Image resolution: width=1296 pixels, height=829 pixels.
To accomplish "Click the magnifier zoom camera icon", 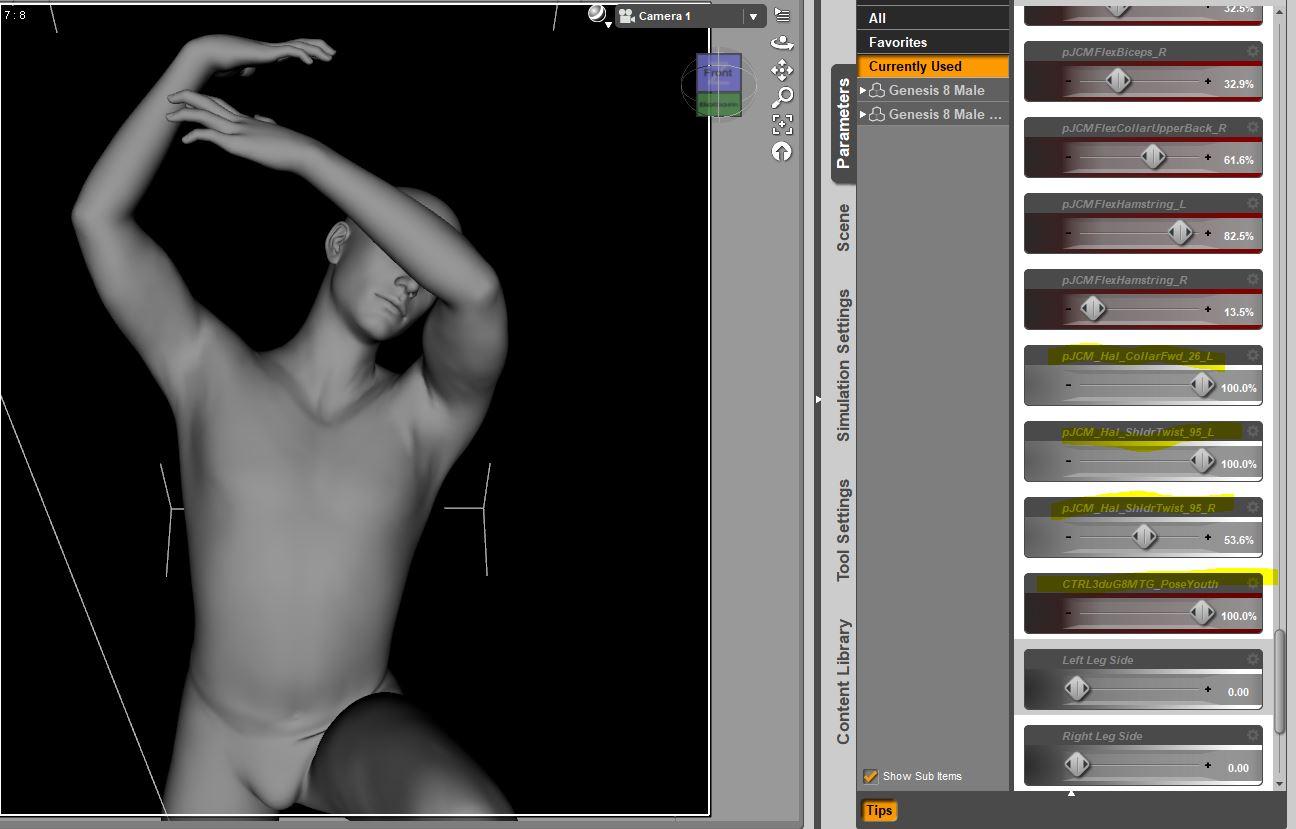I will [x=782, y=97].
